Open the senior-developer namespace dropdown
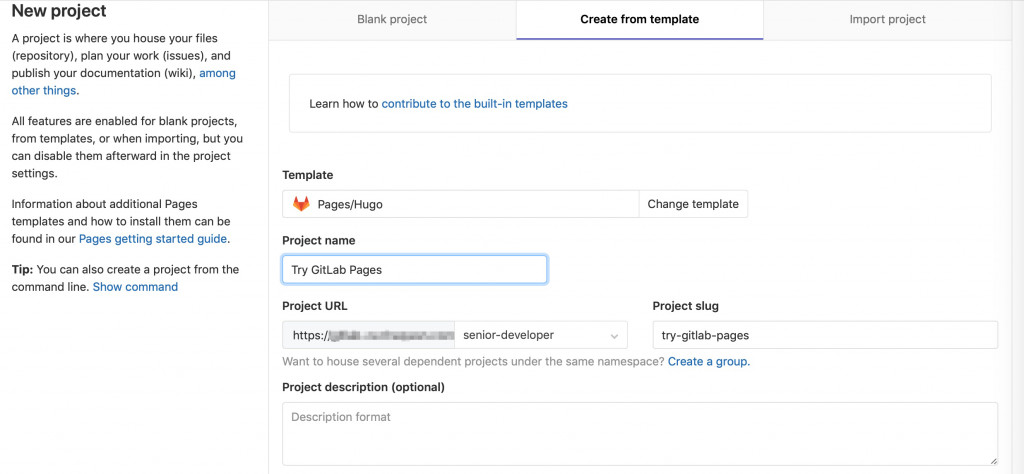Screen dimensions: 1024x474 click(540, 335)
